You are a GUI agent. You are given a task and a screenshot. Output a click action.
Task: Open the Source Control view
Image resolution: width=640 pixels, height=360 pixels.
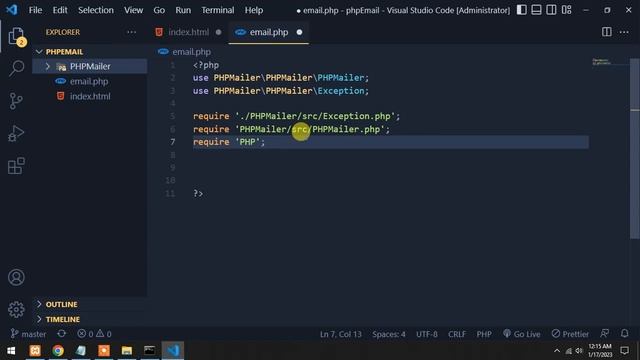click(16, 101)
